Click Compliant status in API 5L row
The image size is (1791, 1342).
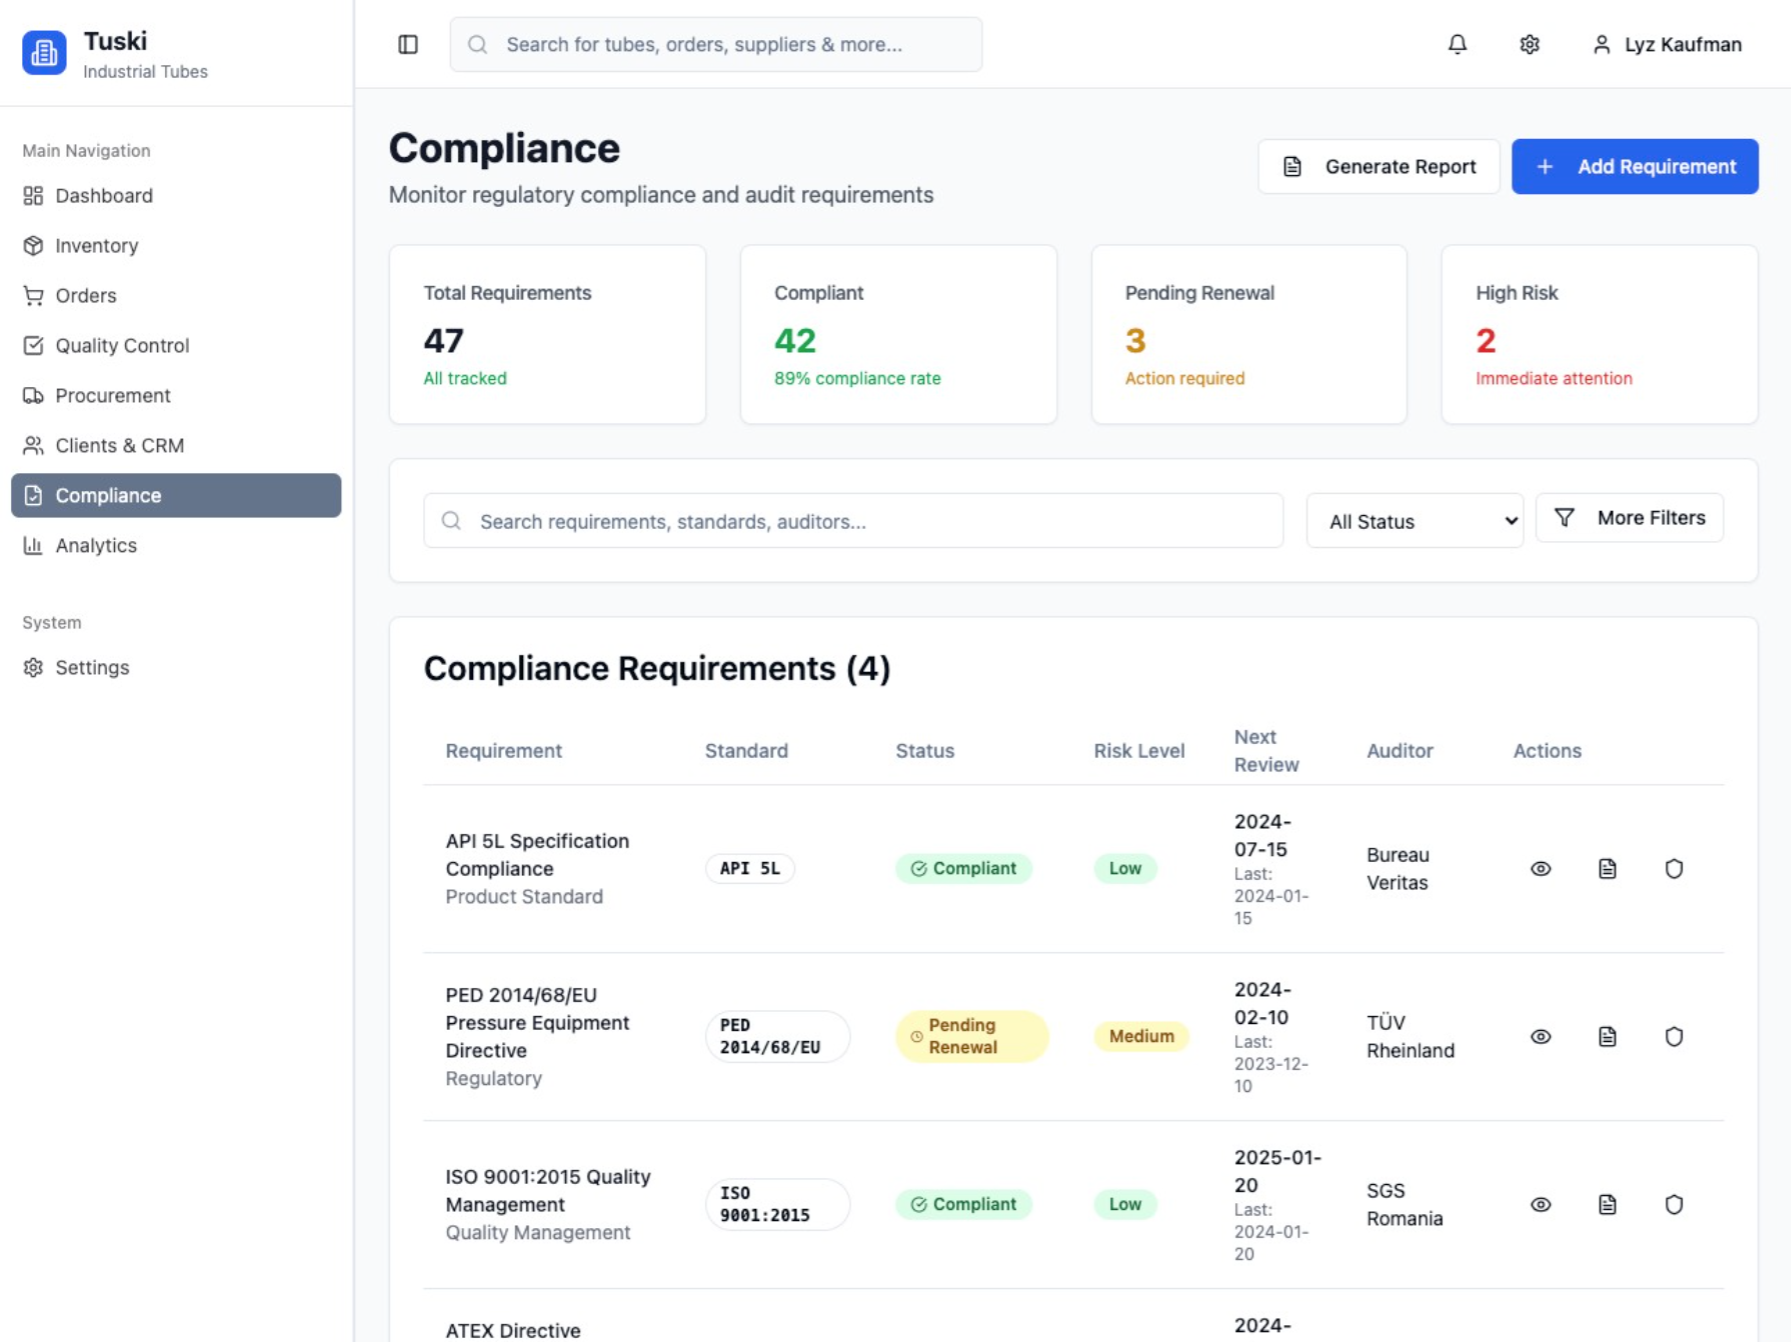tap(963, 868)
